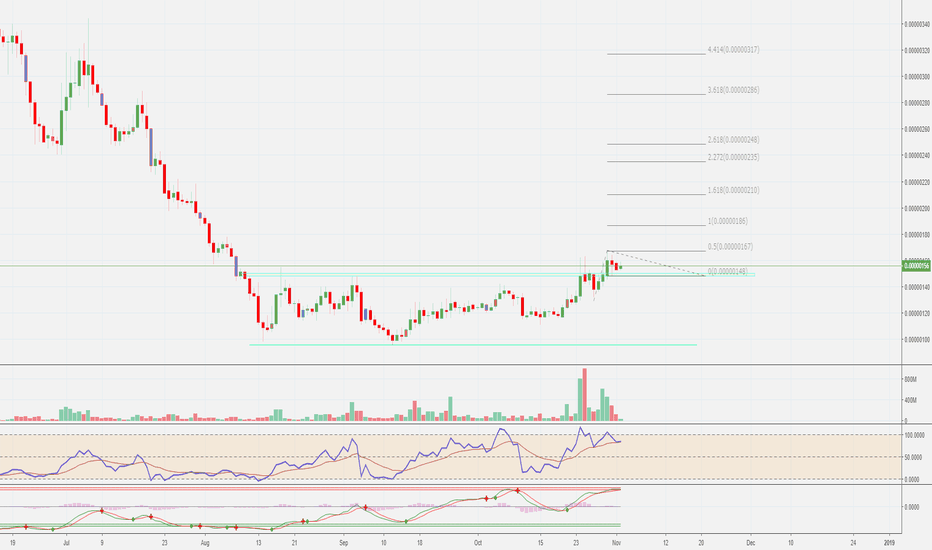Click price axis label 0.00000260
The width and height of the screenshot is (932, 550).
[917, 129]
